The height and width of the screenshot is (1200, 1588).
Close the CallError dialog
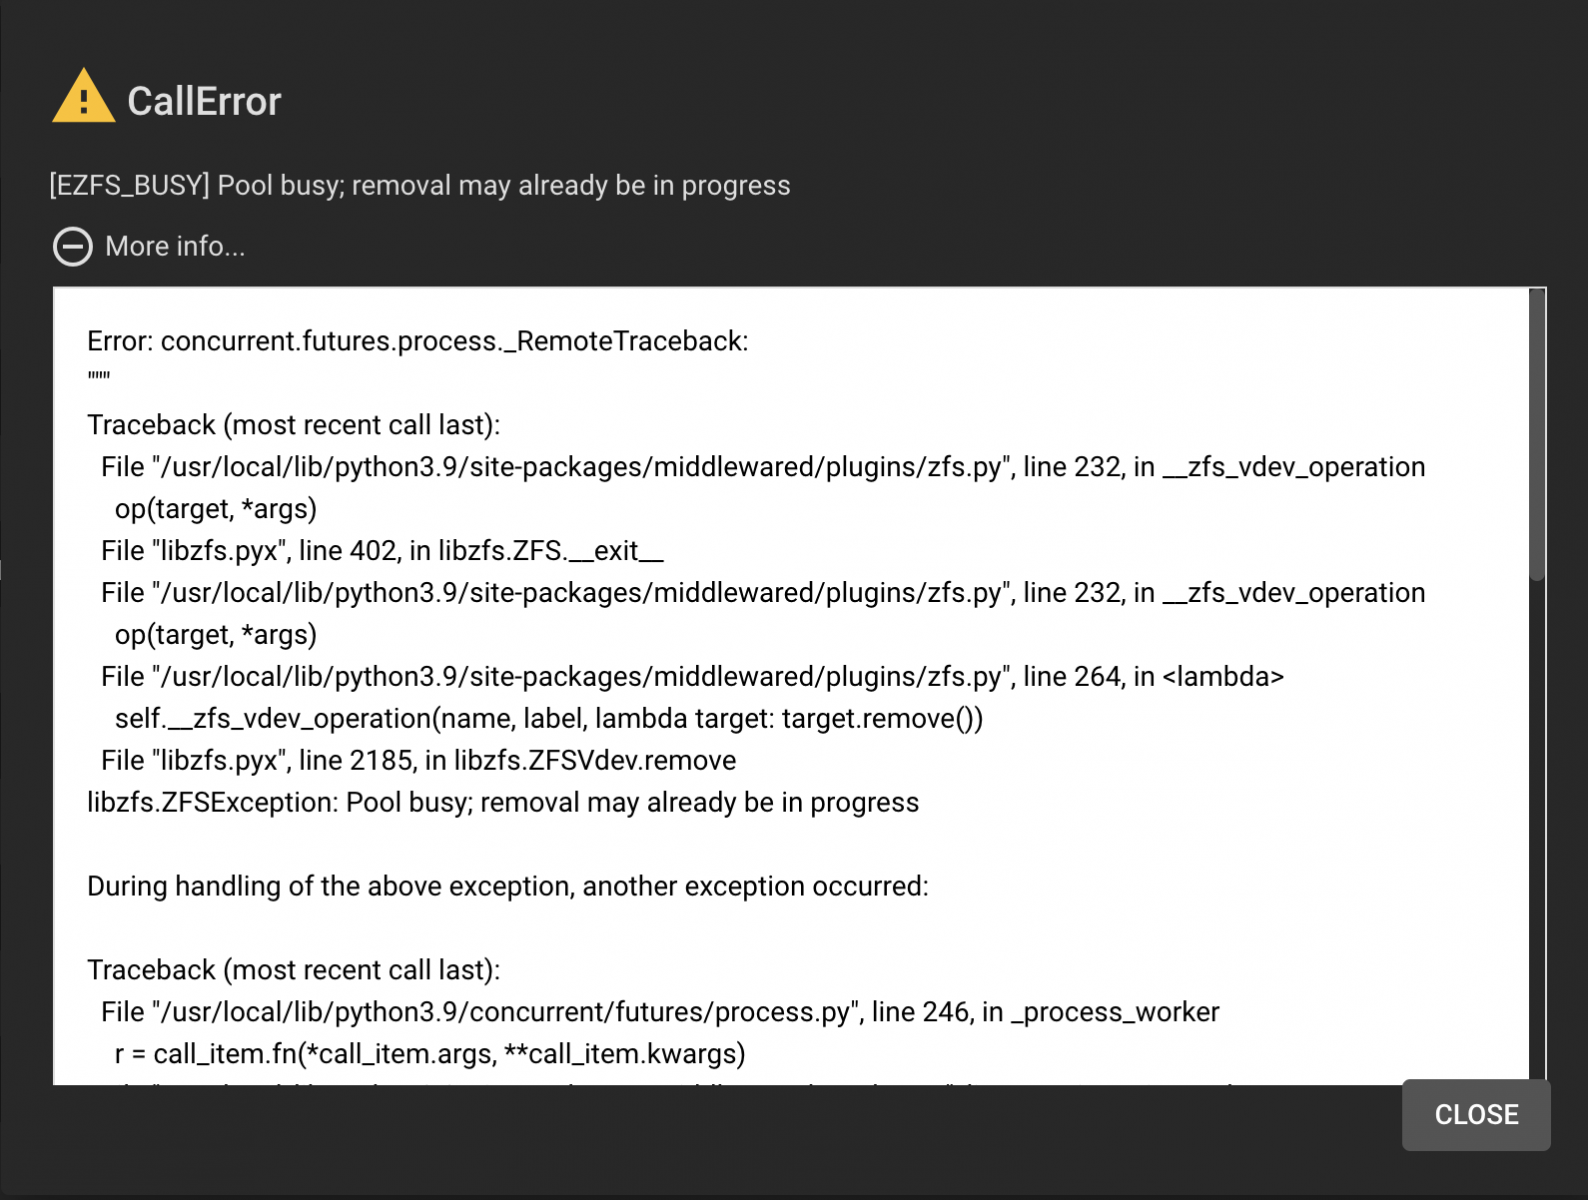[1476, 1114]
